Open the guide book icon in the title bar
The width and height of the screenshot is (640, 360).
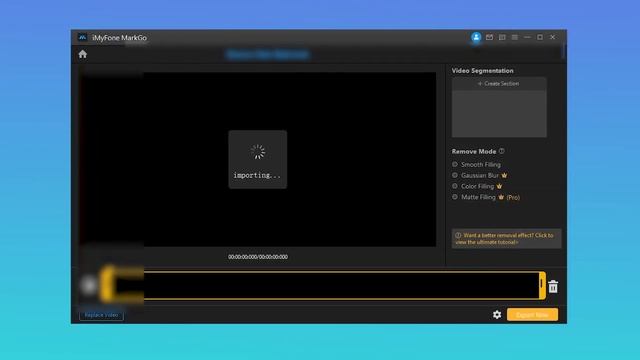click(502, 37)
